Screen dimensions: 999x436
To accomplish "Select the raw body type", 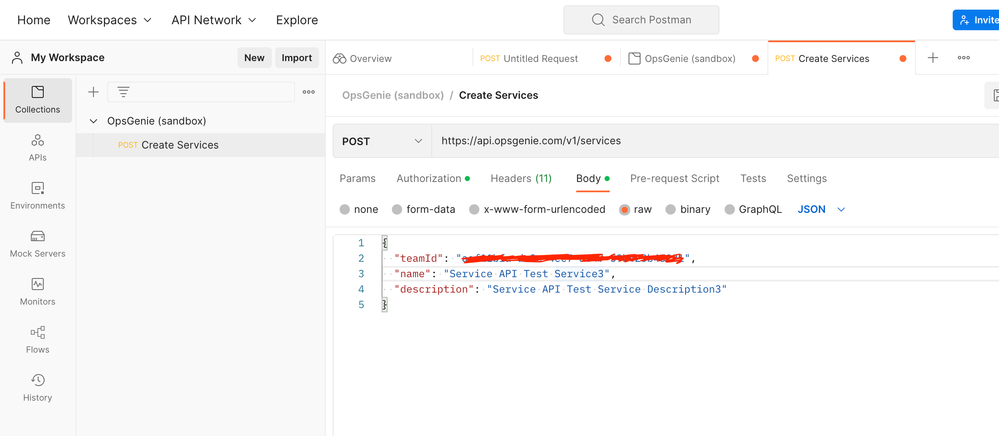I will pyautogui.click(x=624, y=209).
